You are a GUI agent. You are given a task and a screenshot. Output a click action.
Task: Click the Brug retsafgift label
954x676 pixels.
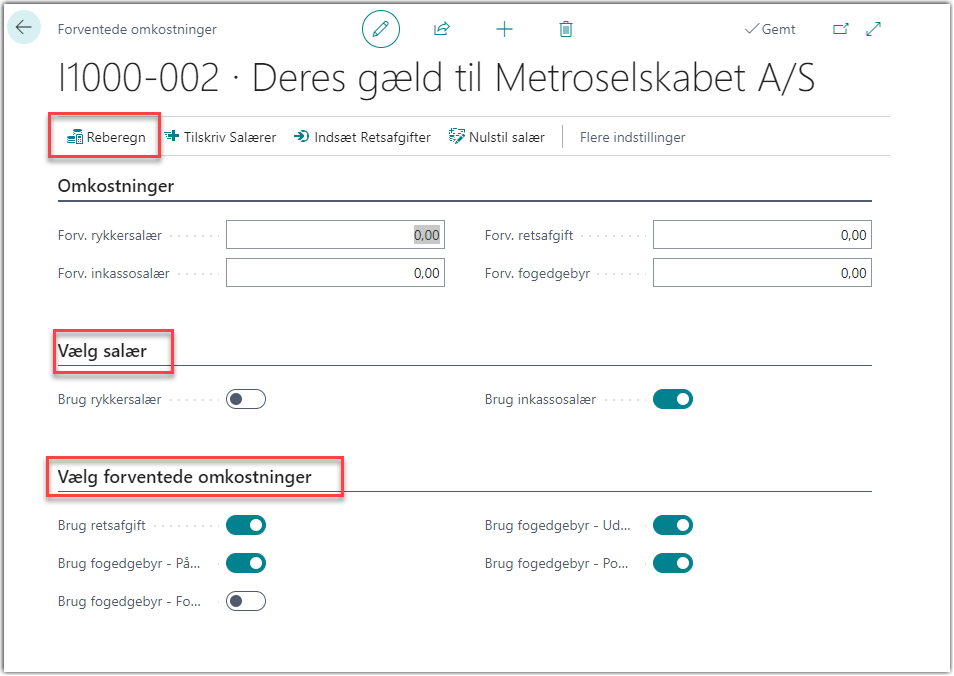pos(102,526)
